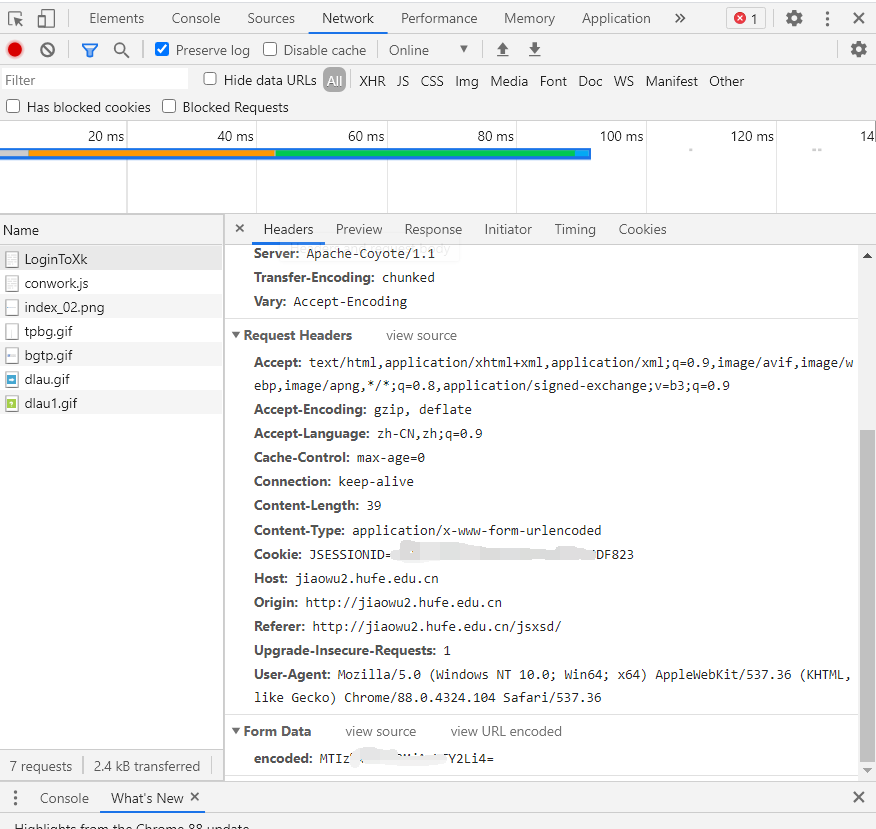Screen dimensions: 876x829
Task: Click the Name column header
Action: click(111, 230)
